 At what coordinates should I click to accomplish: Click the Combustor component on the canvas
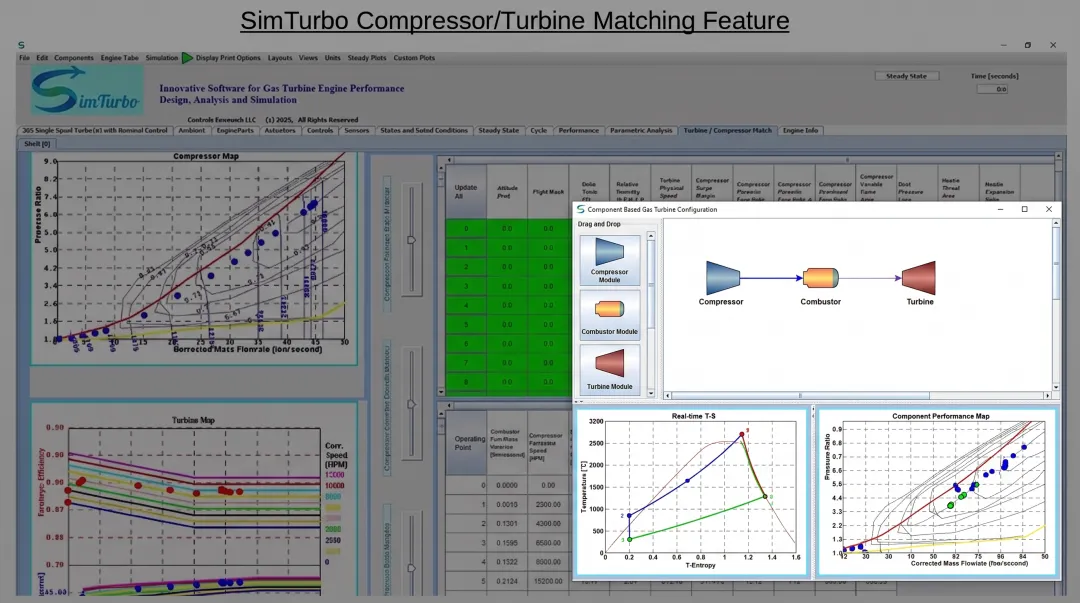820,278
